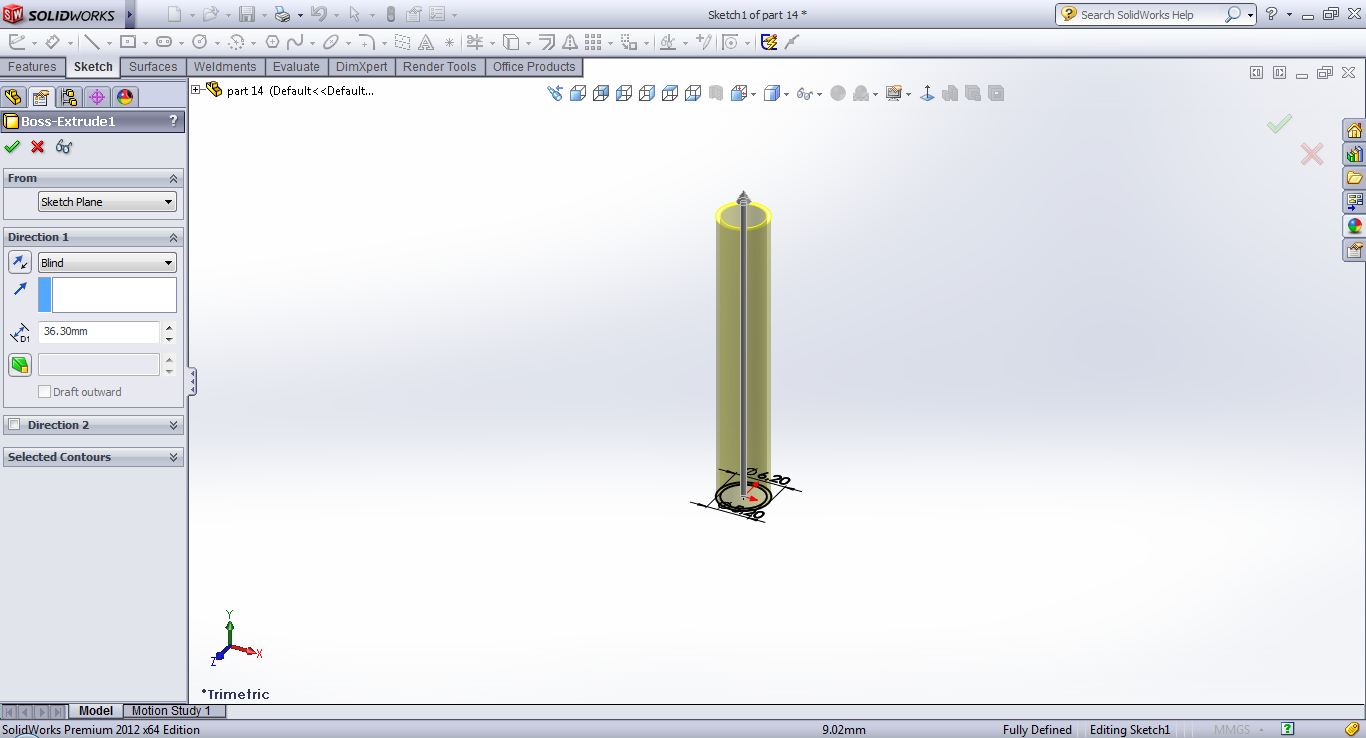1366x738 pixels.
Task: Expand the Selected Contours section
Action: tap(174, 457)
